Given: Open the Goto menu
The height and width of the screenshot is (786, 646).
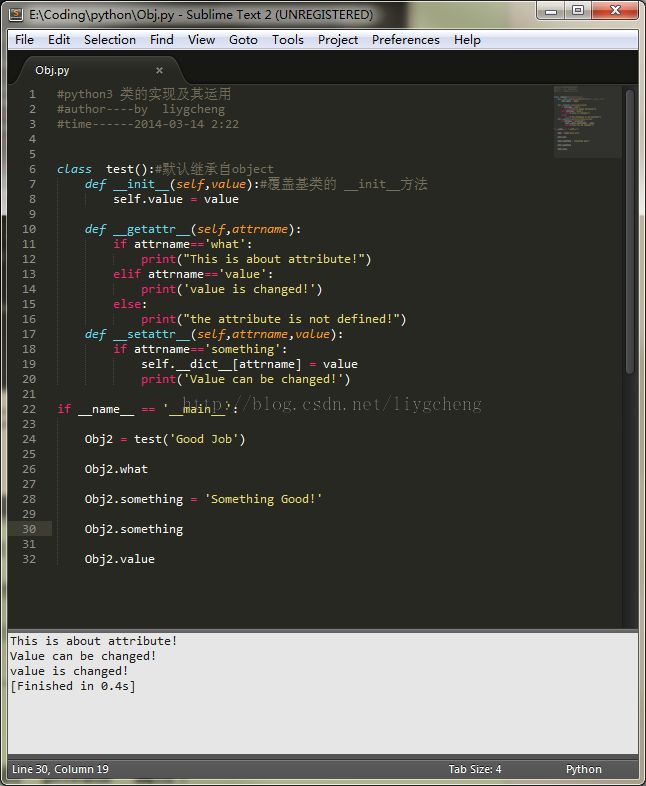Looking at the screenshot, I should point(243,40).
